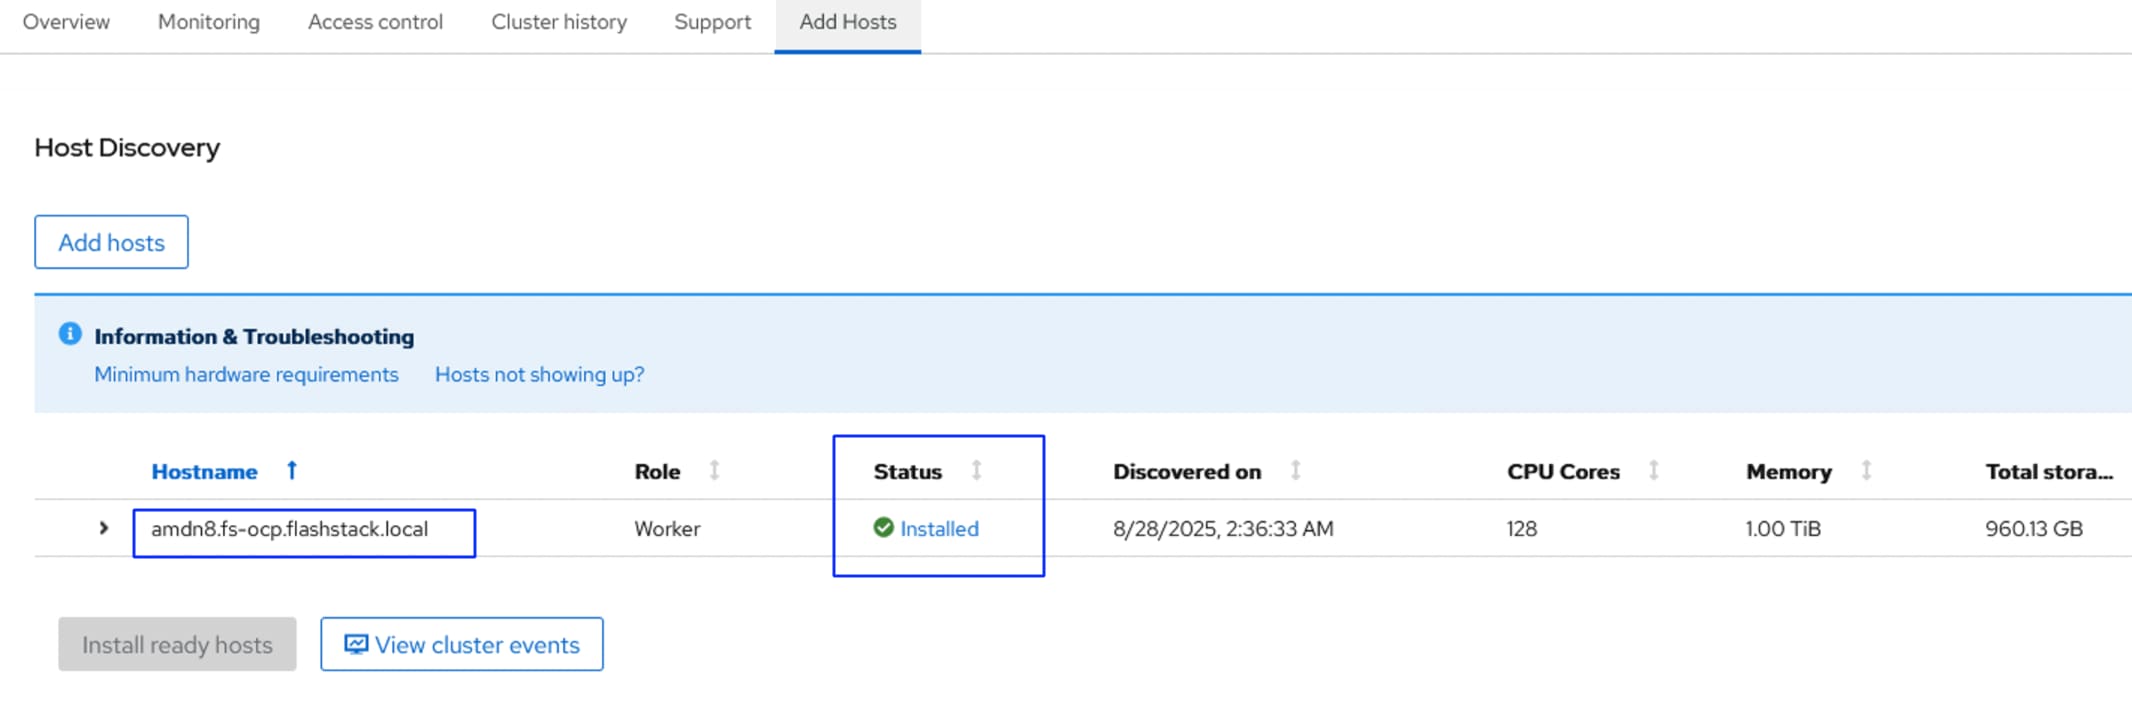Click the Hosts not showing up link
Viewport: 2132px width, 724px height.
coord(539,375)
